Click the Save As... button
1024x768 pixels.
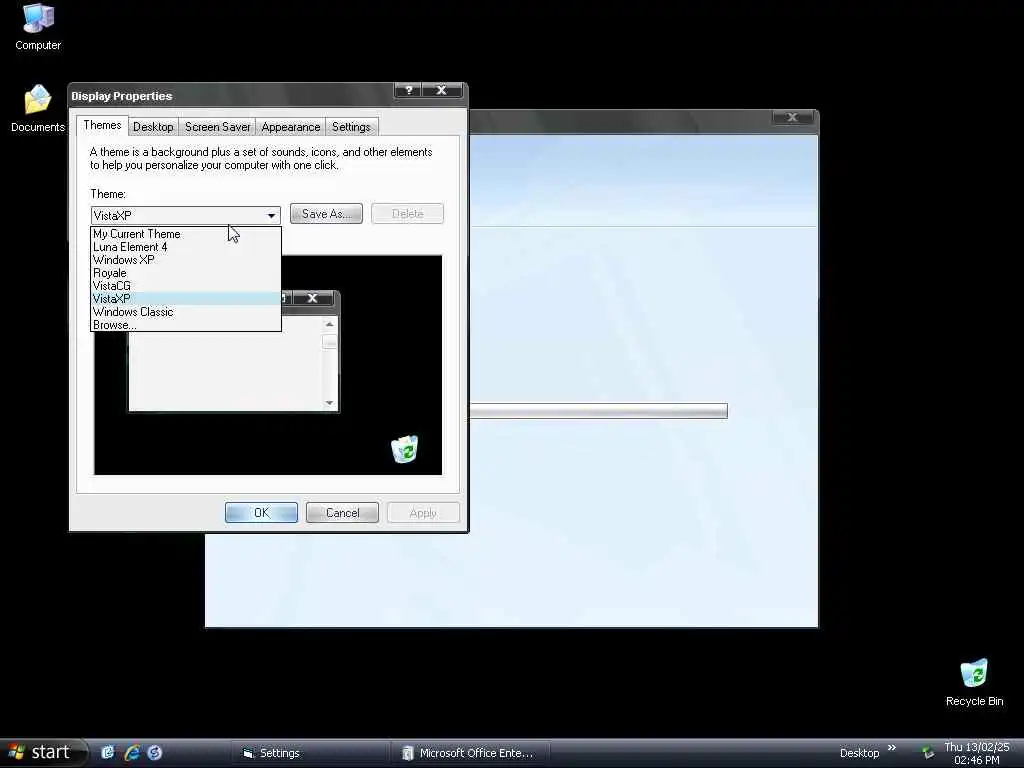[326, 214]
